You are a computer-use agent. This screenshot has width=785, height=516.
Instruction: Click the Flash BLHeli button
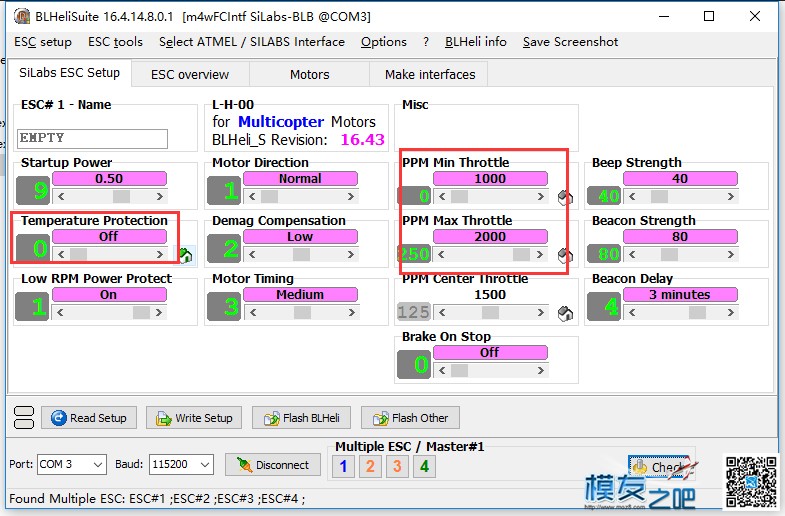(x=301, y=417)
